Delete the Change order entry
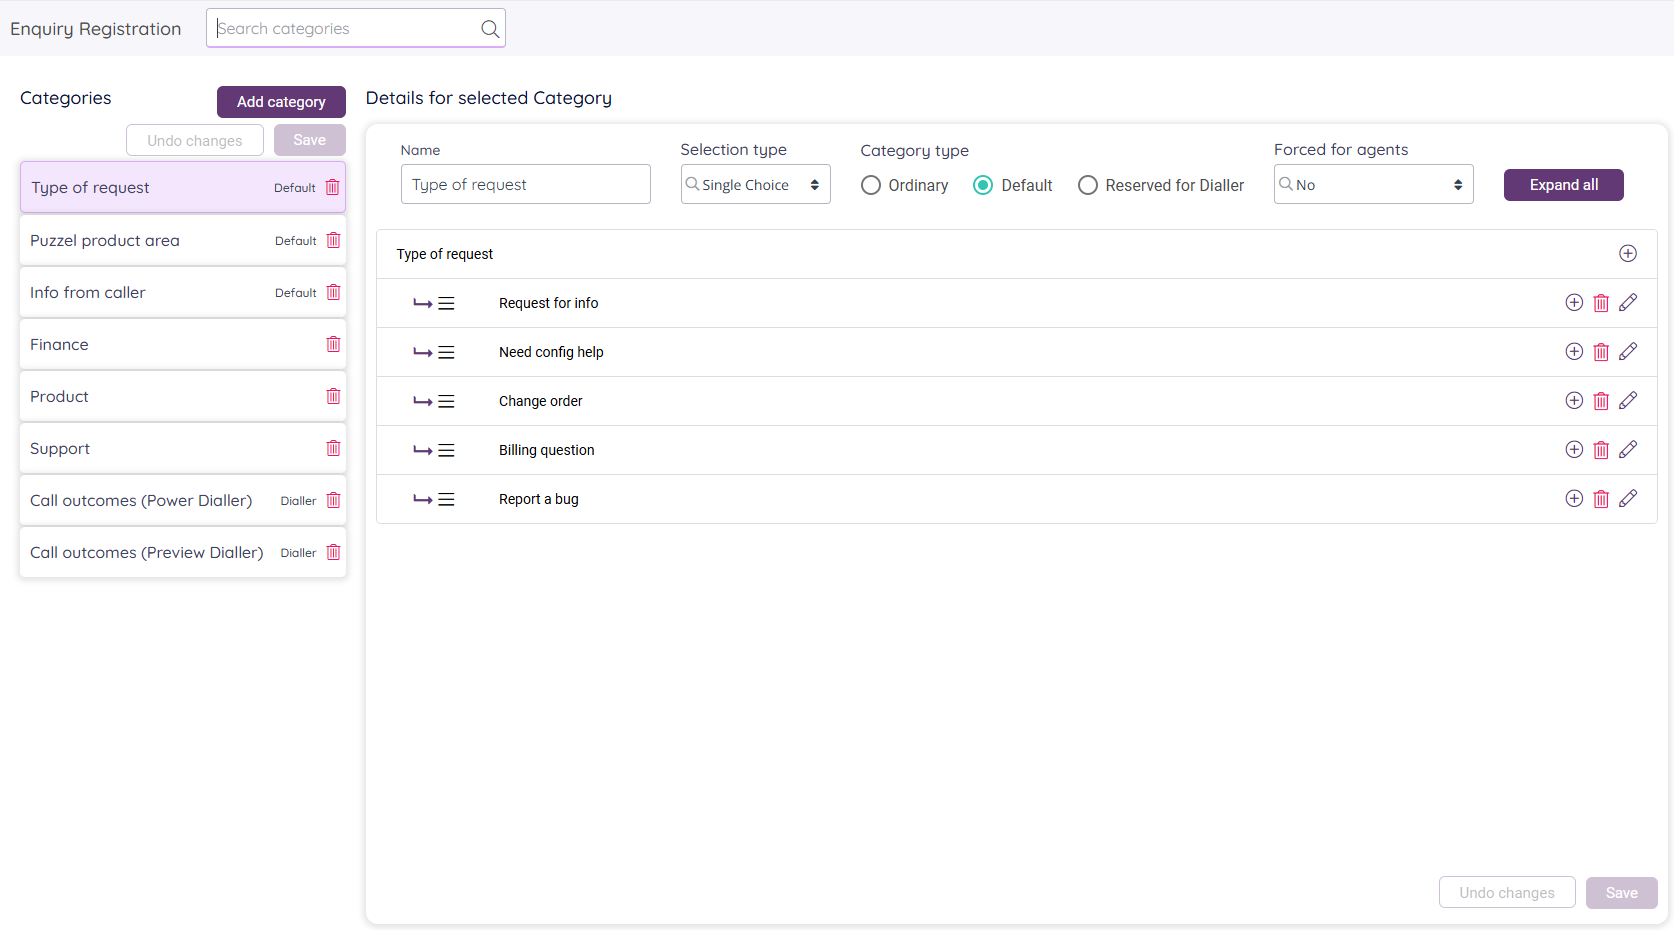The image size is (1674, 930). click(1601, 401)
